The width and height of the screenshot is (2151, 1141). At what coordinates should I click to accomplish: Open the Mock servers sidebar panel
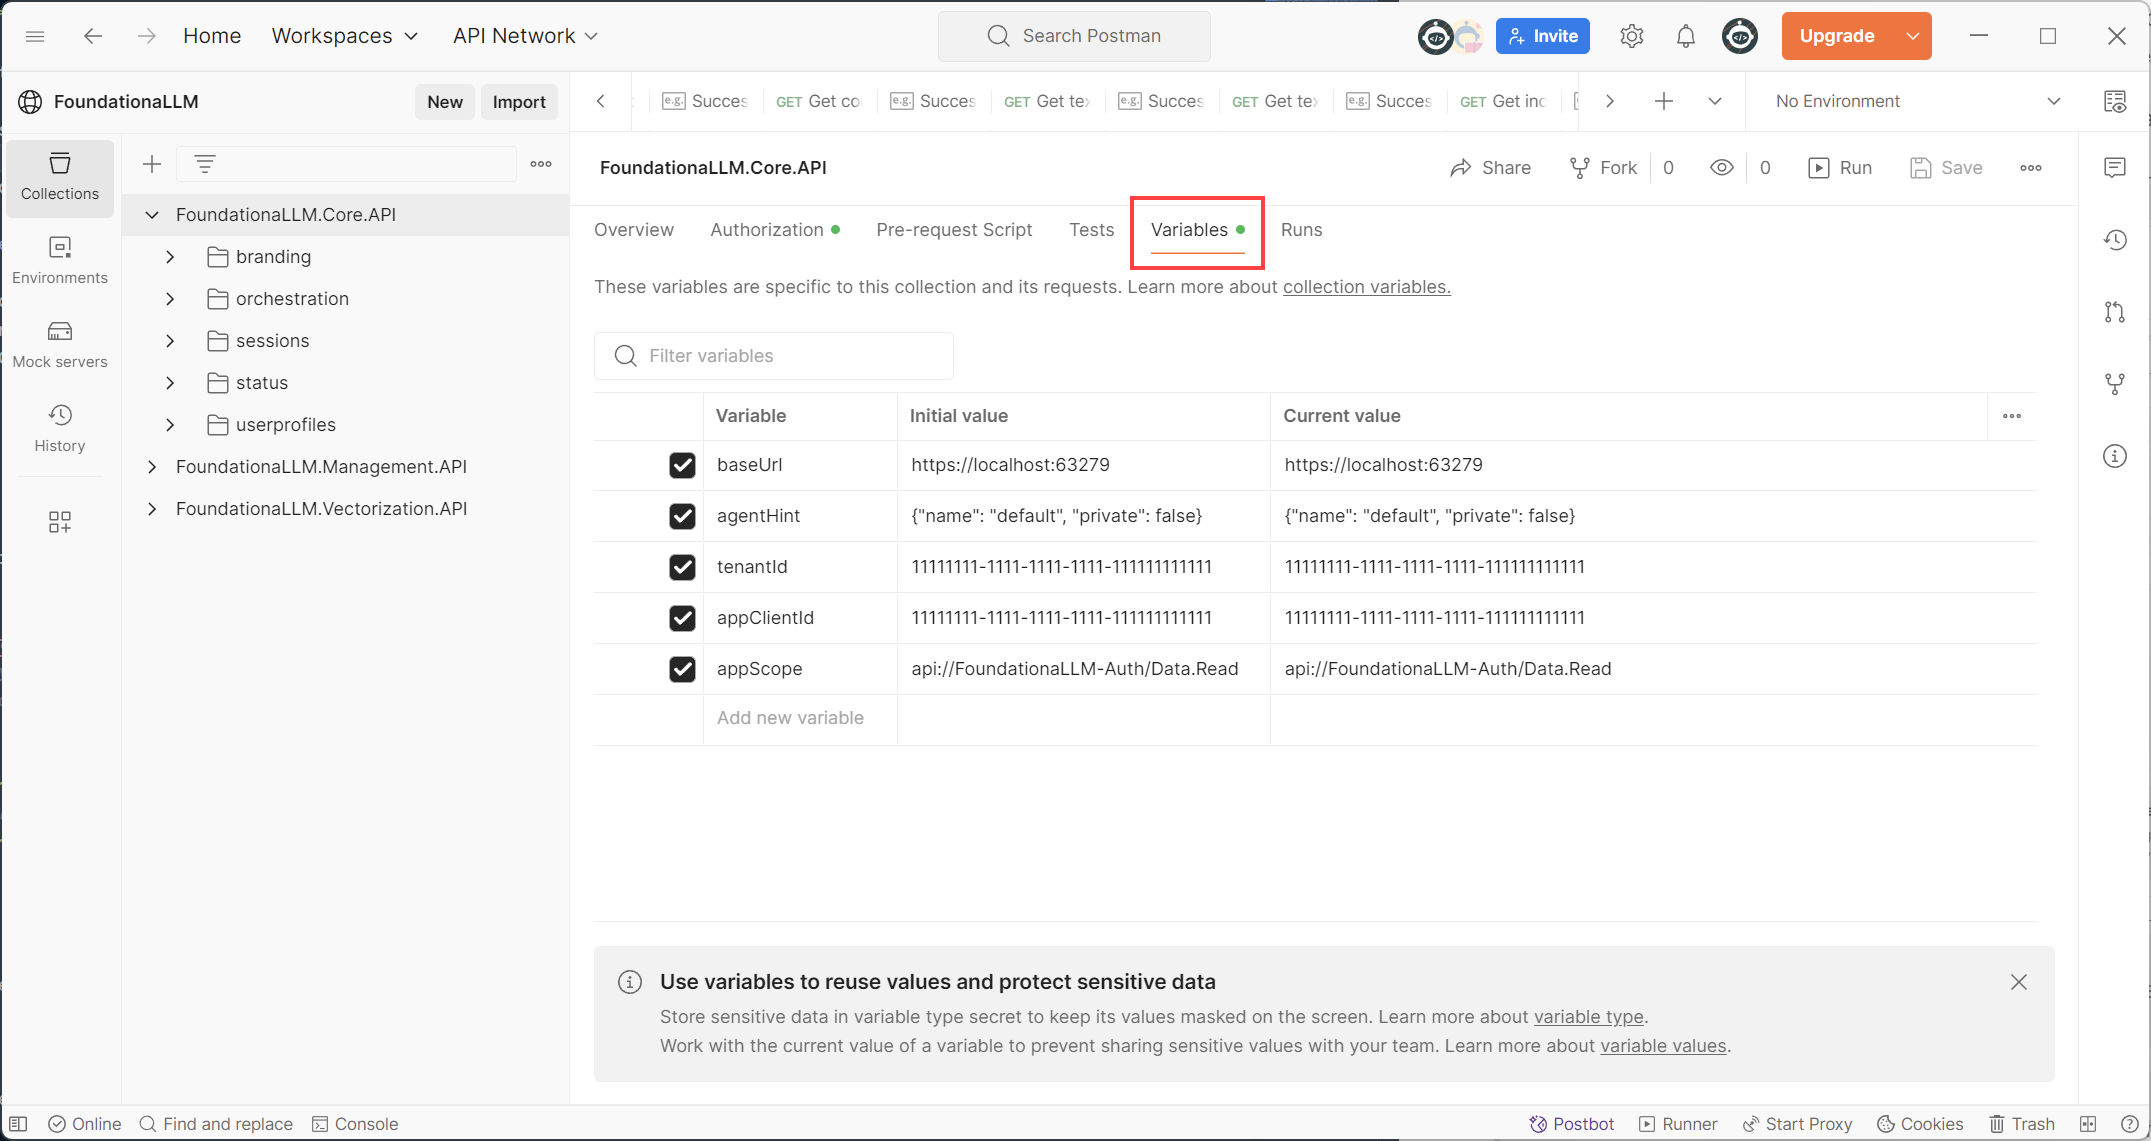[x=60, y=344]
